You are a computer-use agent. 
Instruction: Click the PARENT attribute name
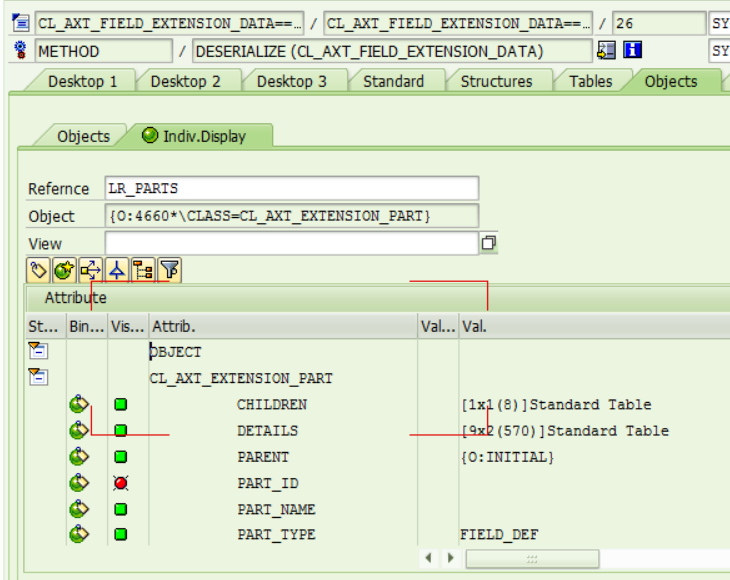tap(263, 457)
